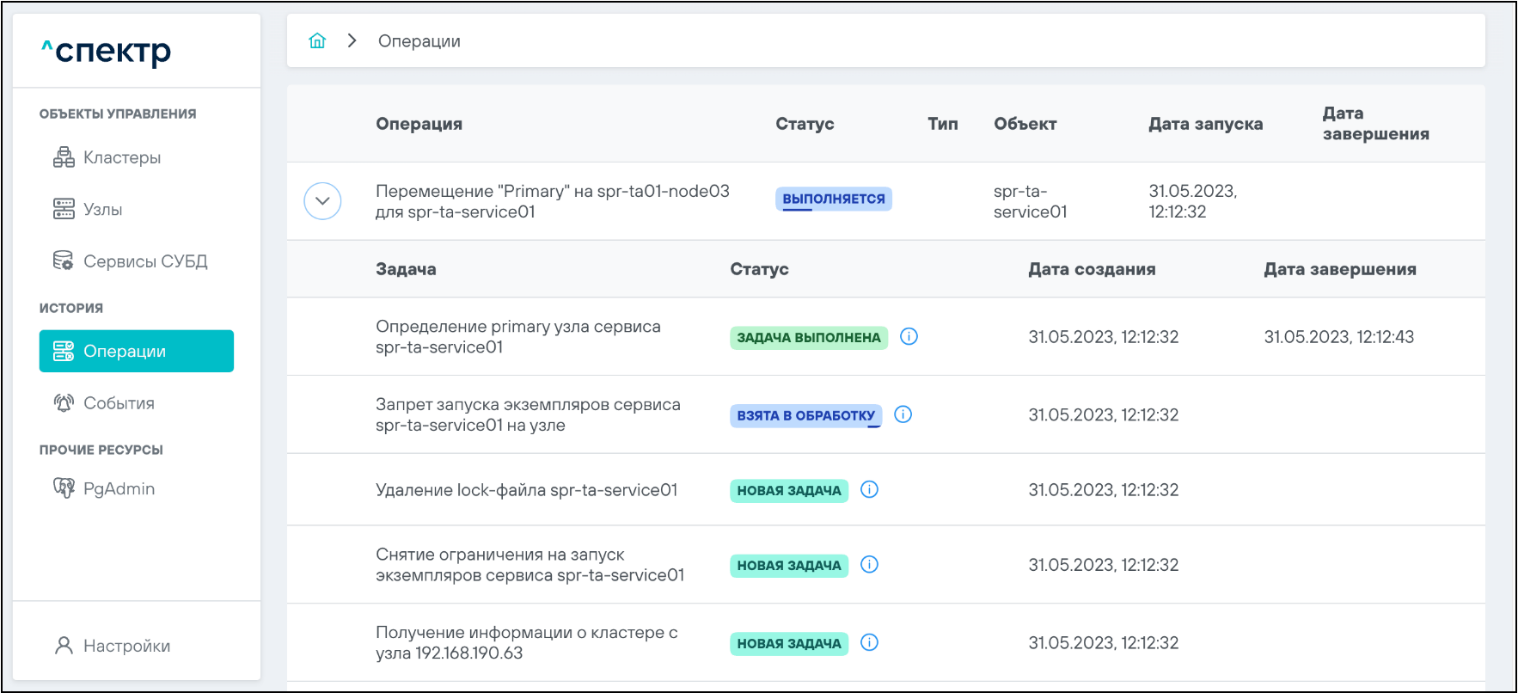This screenshot has width=1518, height=693.
Task: Click info icon next to ВЗЯТА В ОБРАБОТКУ
Action: click(903, 414)
